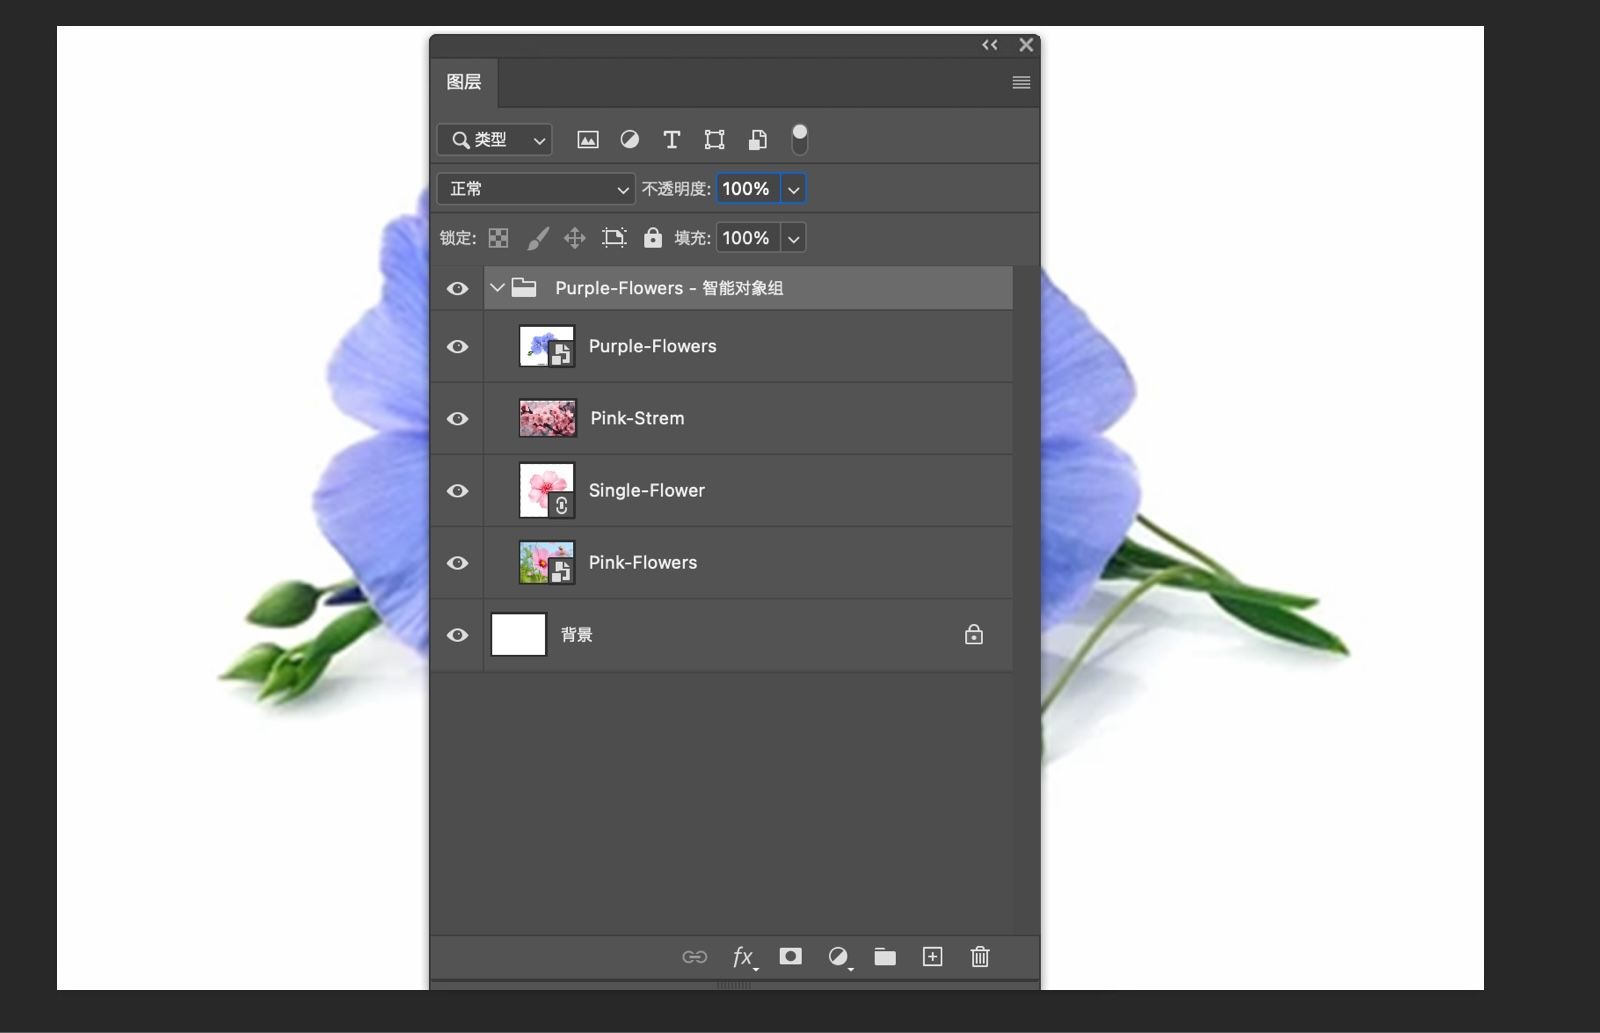Create new fill or adjustment layer
The image size is (1600, 1033).
pyautogui.click(x=840, y=958)
